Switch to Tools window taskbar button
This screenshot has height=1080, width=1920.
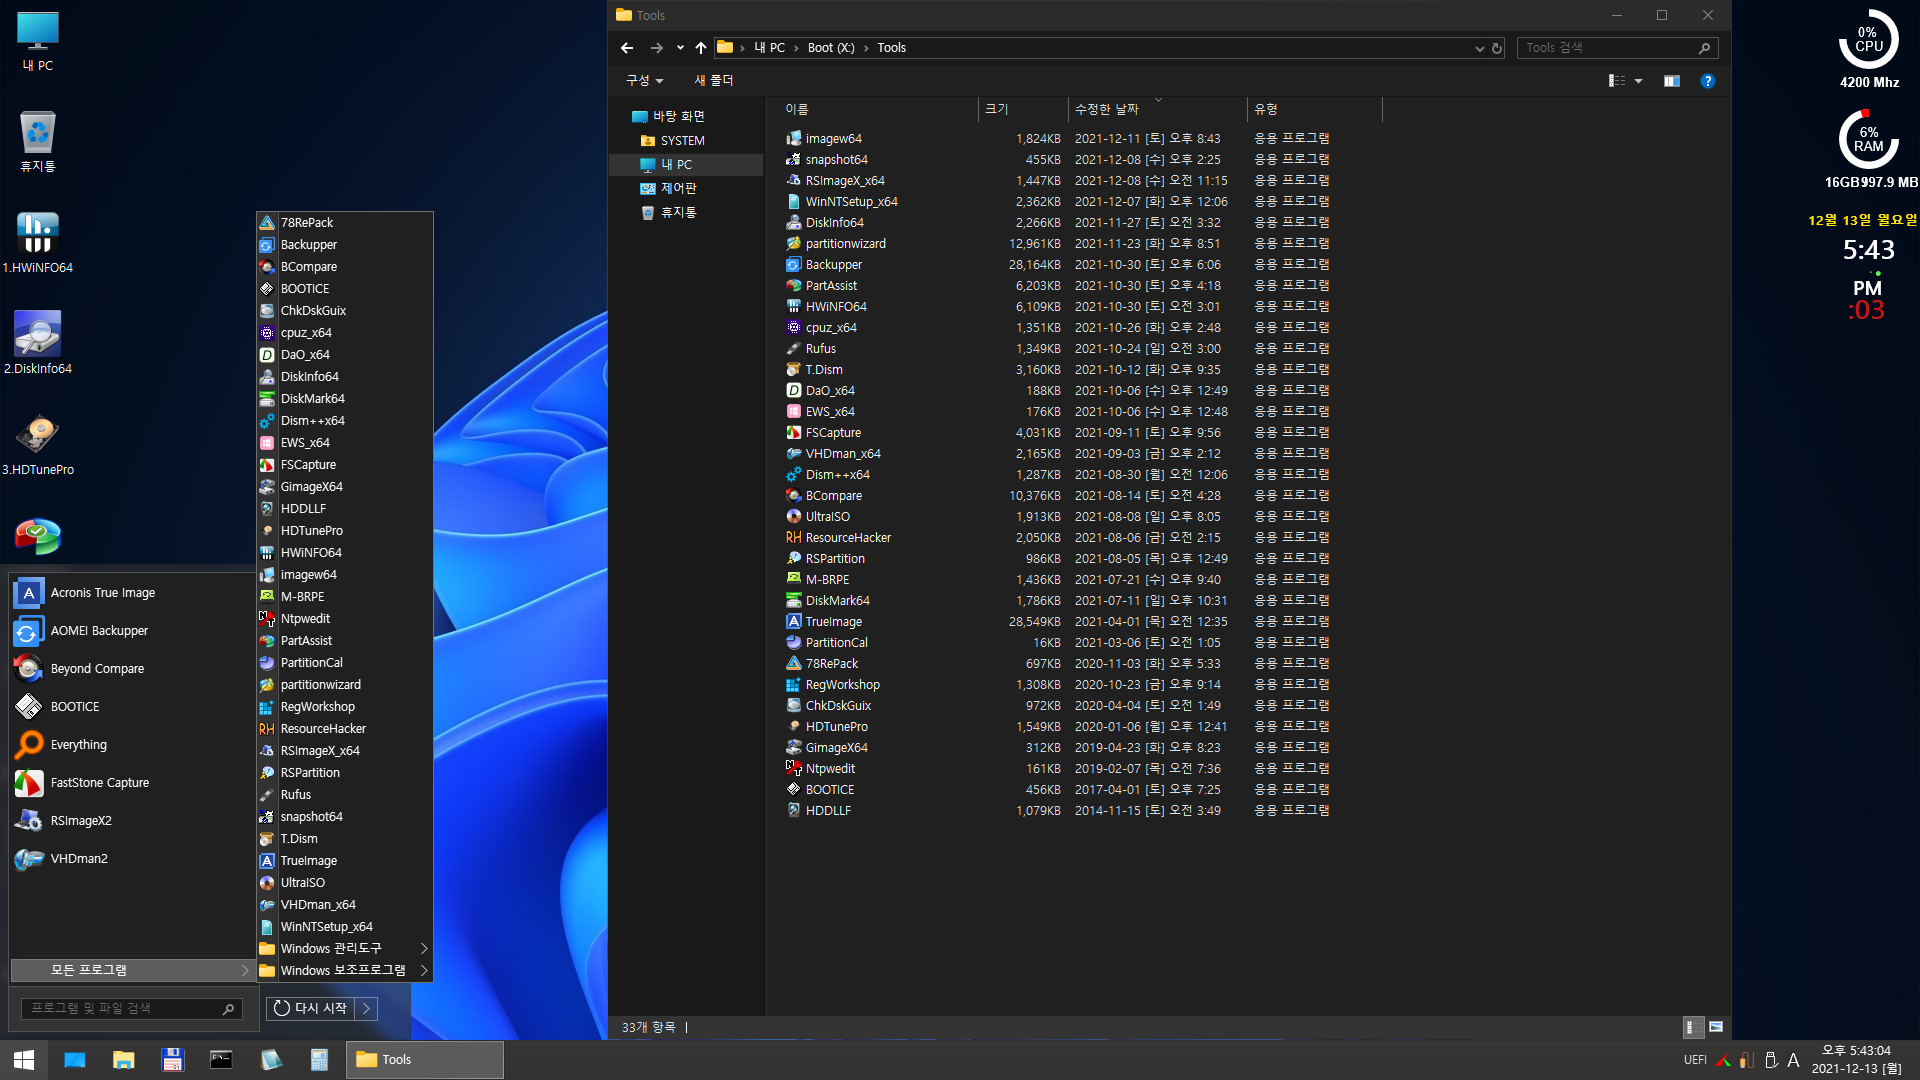(x=425, y=1060)
